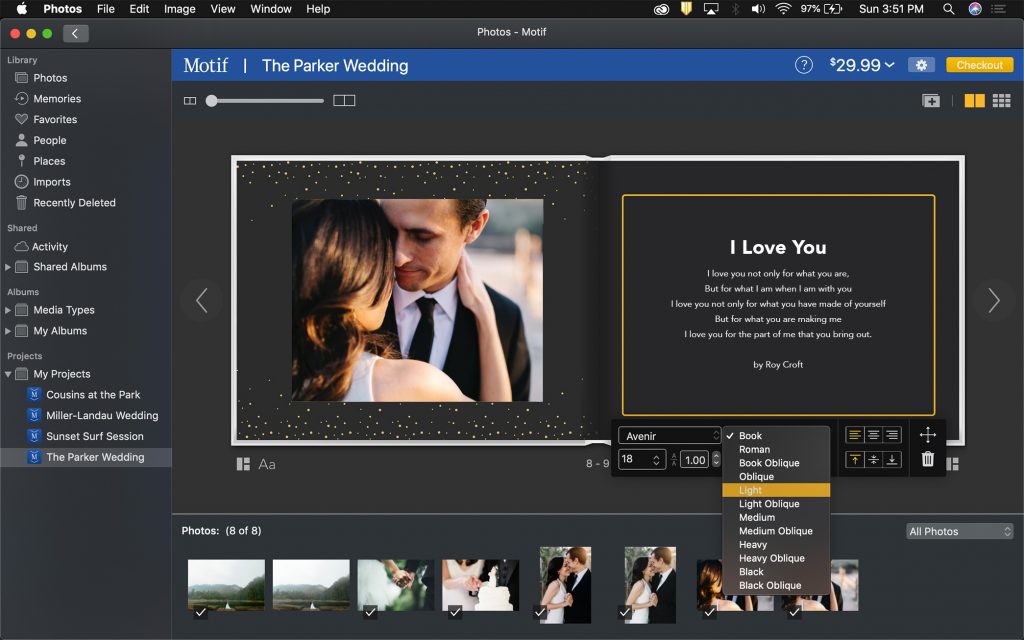Image resolution: width=1024 pixels, height=640 pixels.
Task: Choose Medium Oblique font style
Action: pyautogui.click(x=776, y=531)
